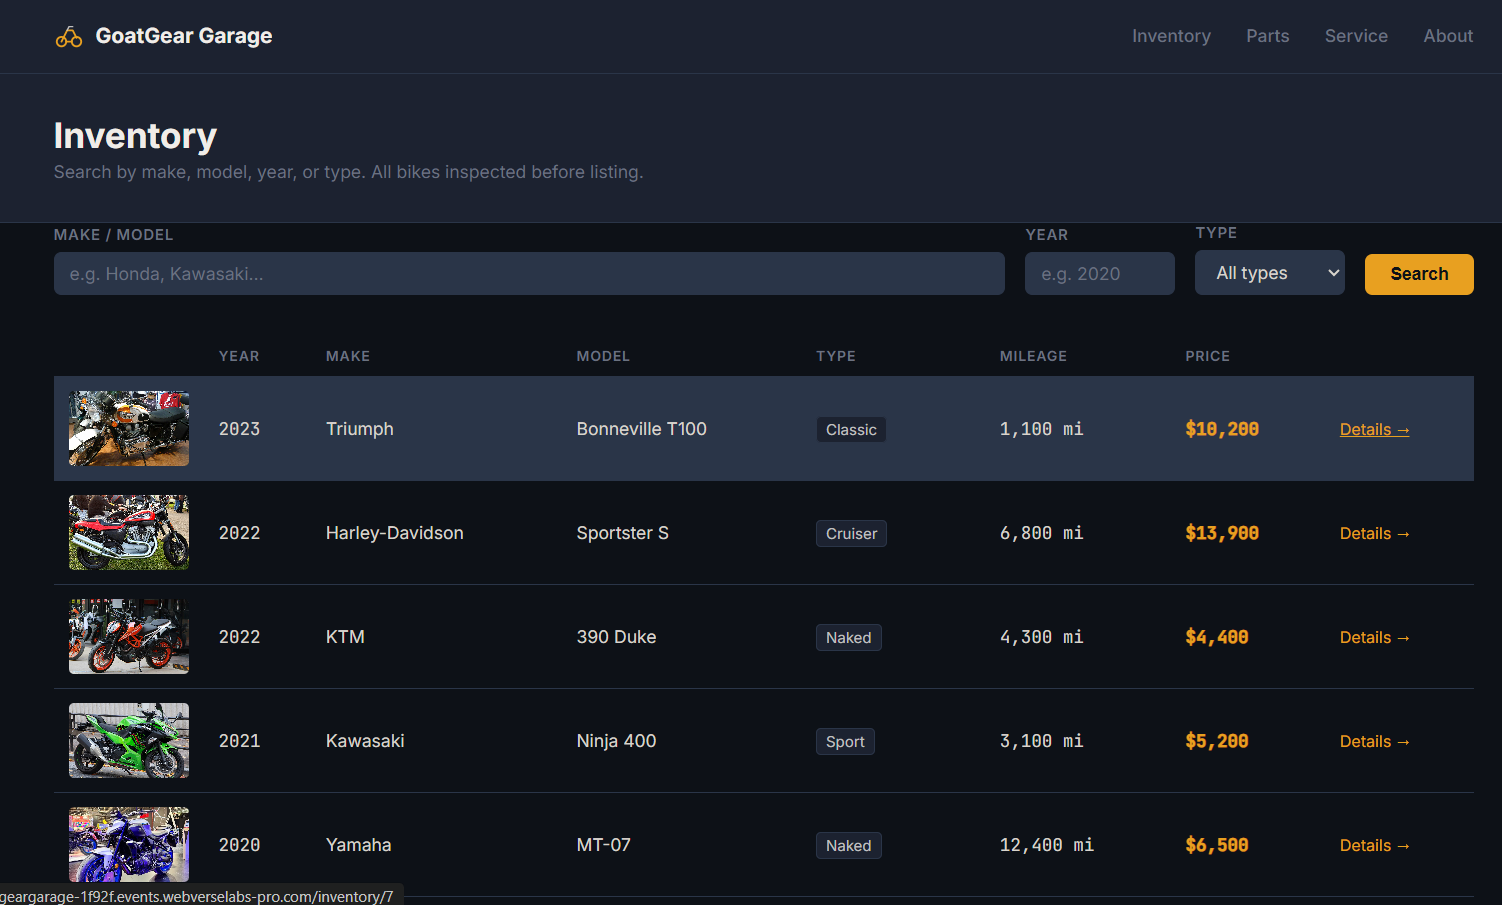This screenshot has height=905, width=1502.
Task: Select the KTM 390 Duke photo
Action: [x=129, y=636]
